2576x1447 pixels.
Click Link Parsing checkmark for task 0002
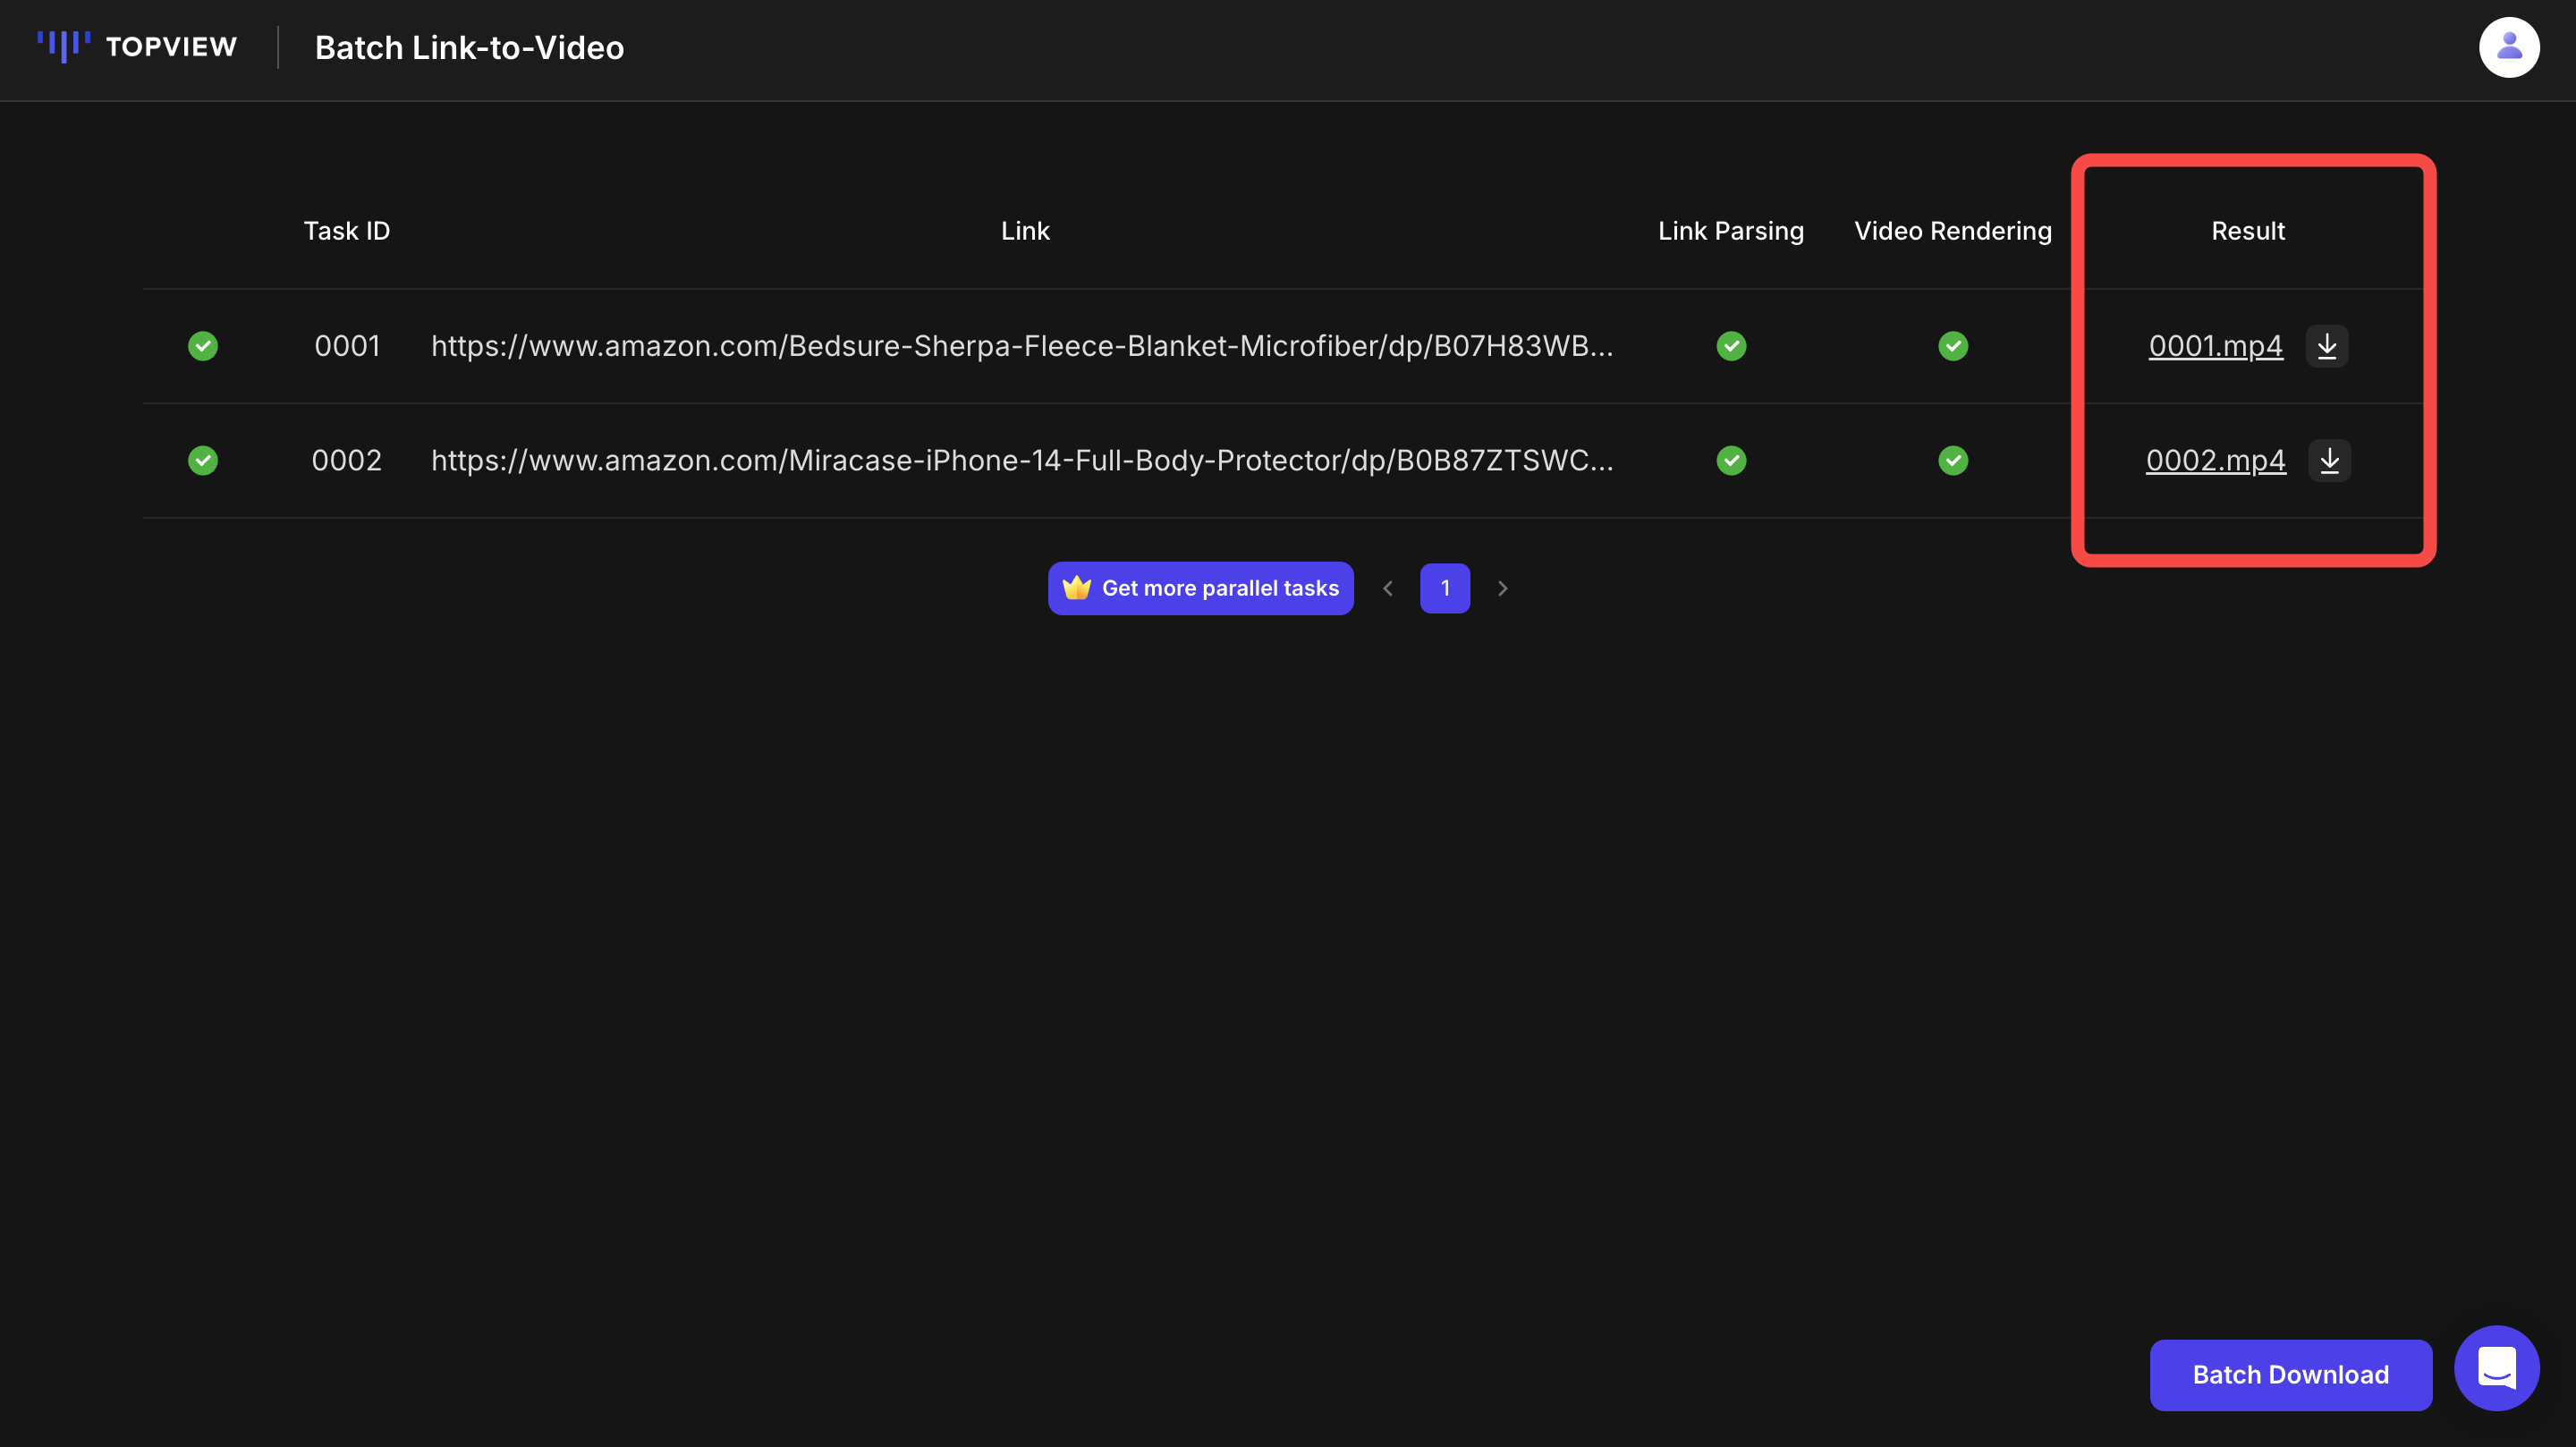click(1731, 460)
